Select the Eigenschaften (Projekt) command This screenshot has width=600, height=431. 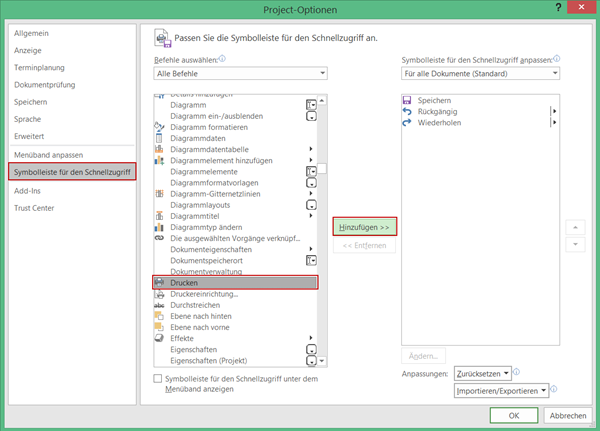click(x=235, y=361)
